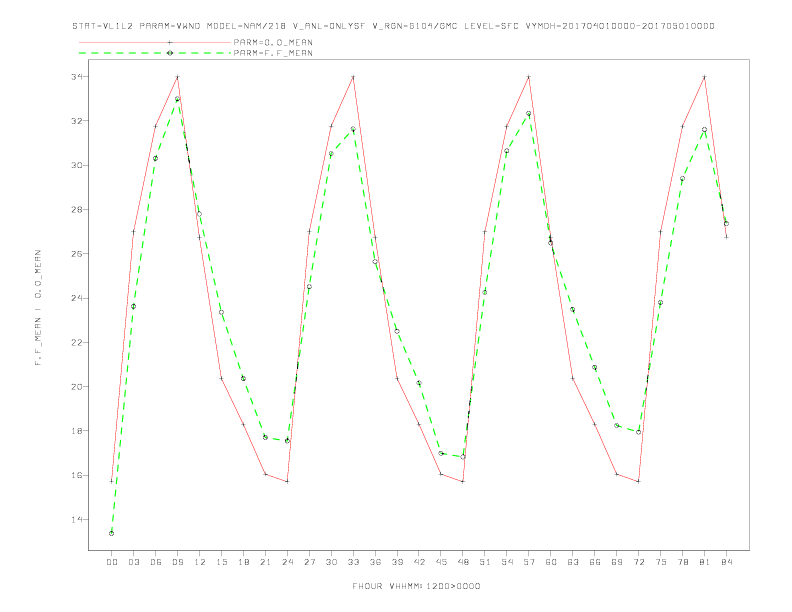Click x-axis forecast hour label 78
792x612 pixels.
682,562
